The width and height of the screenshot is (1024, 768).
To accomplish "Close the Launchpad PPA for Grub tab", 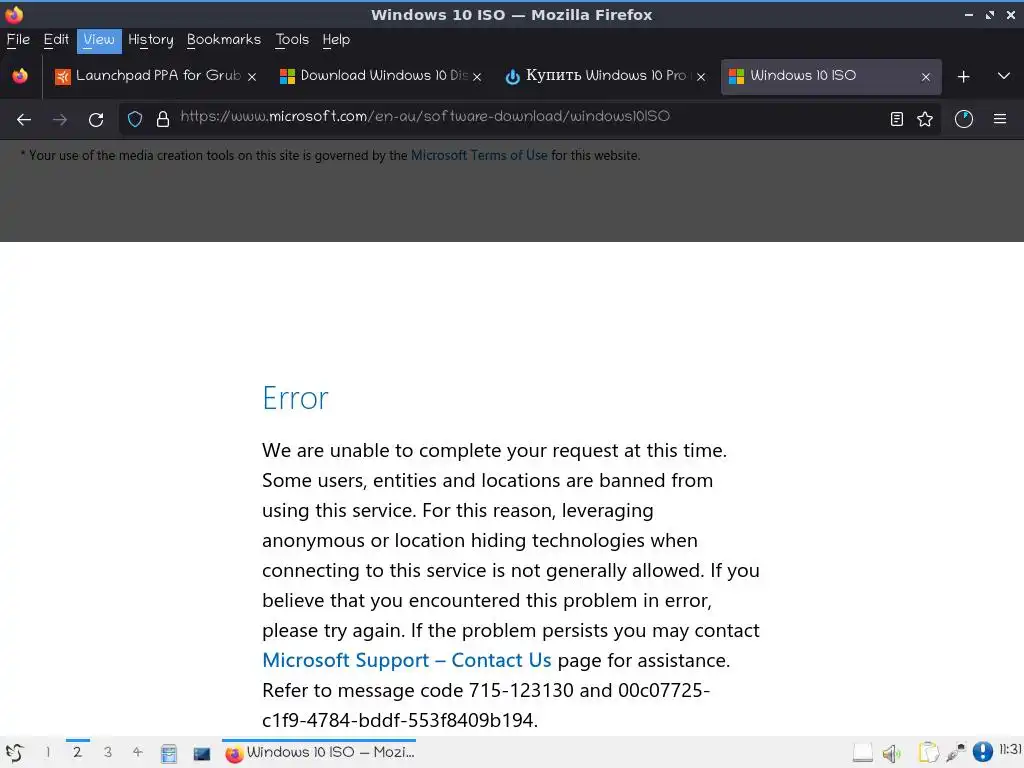I will coord(252,76).
